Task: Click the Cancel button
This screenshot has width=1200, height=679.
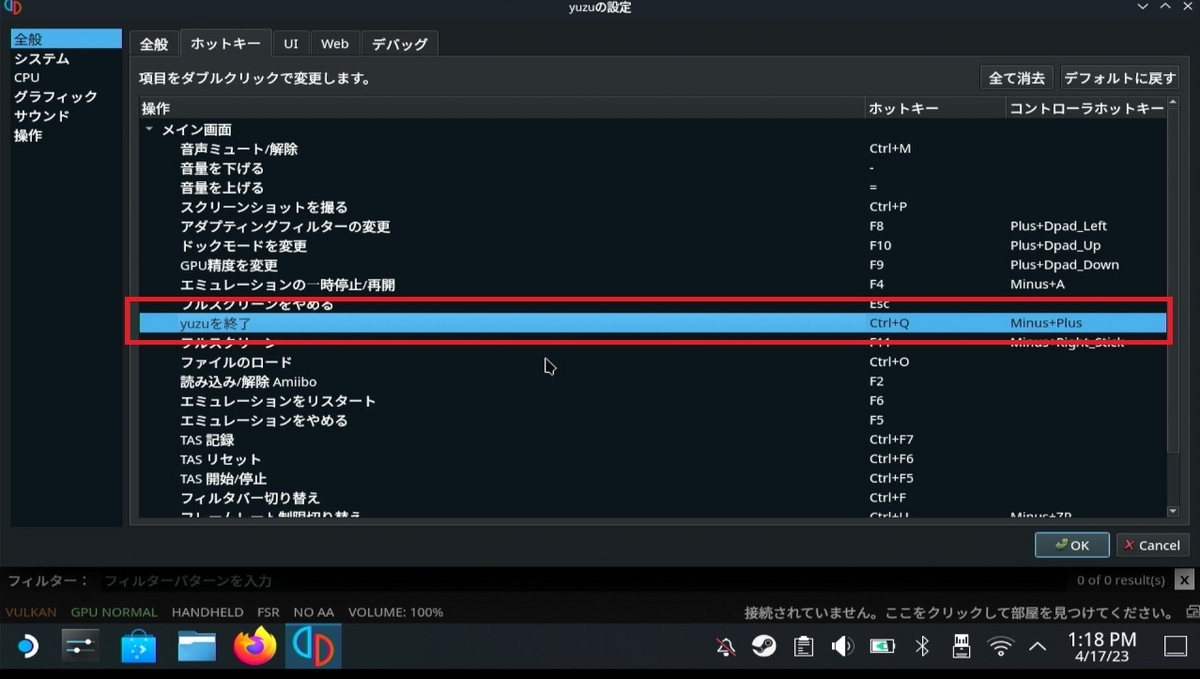Action: tap(1152, 545)
